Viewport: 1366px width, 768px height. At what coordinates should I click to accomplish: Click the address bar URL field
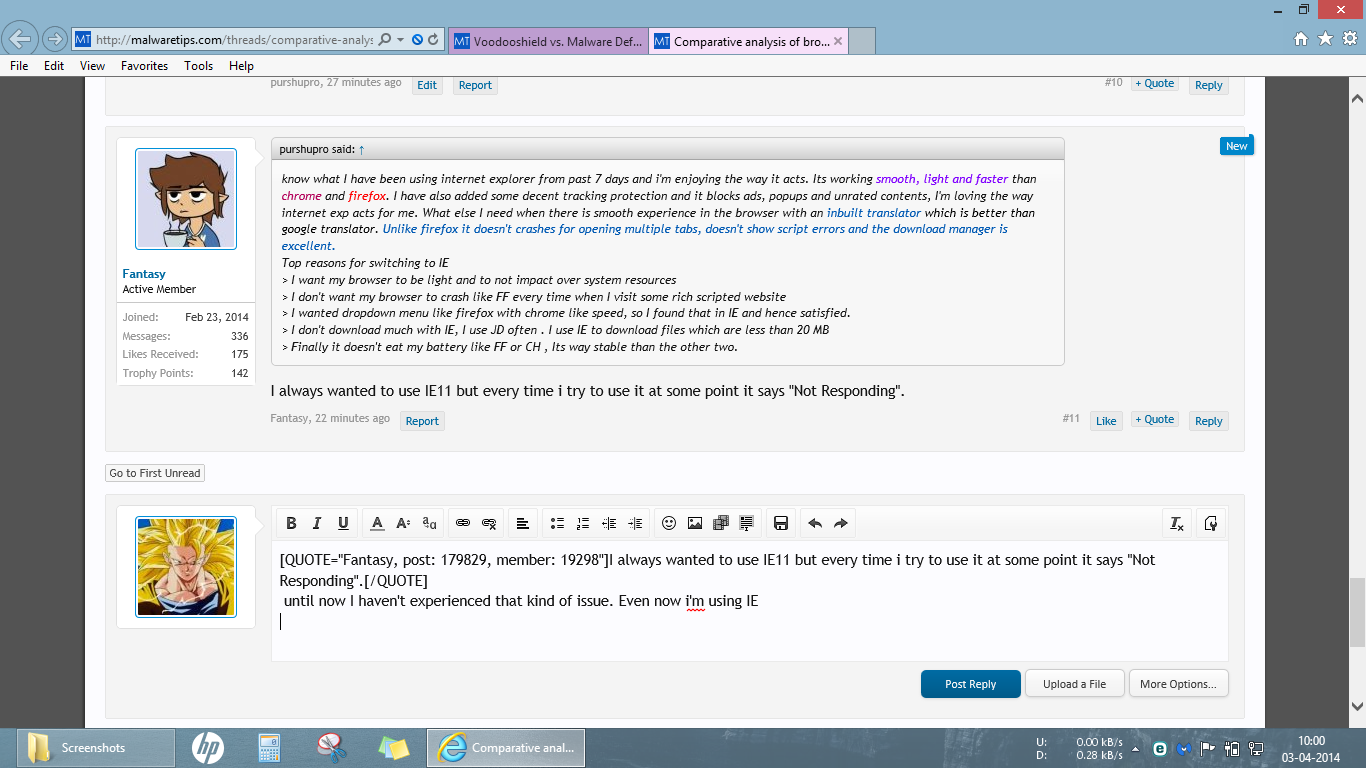coord(234,40)
